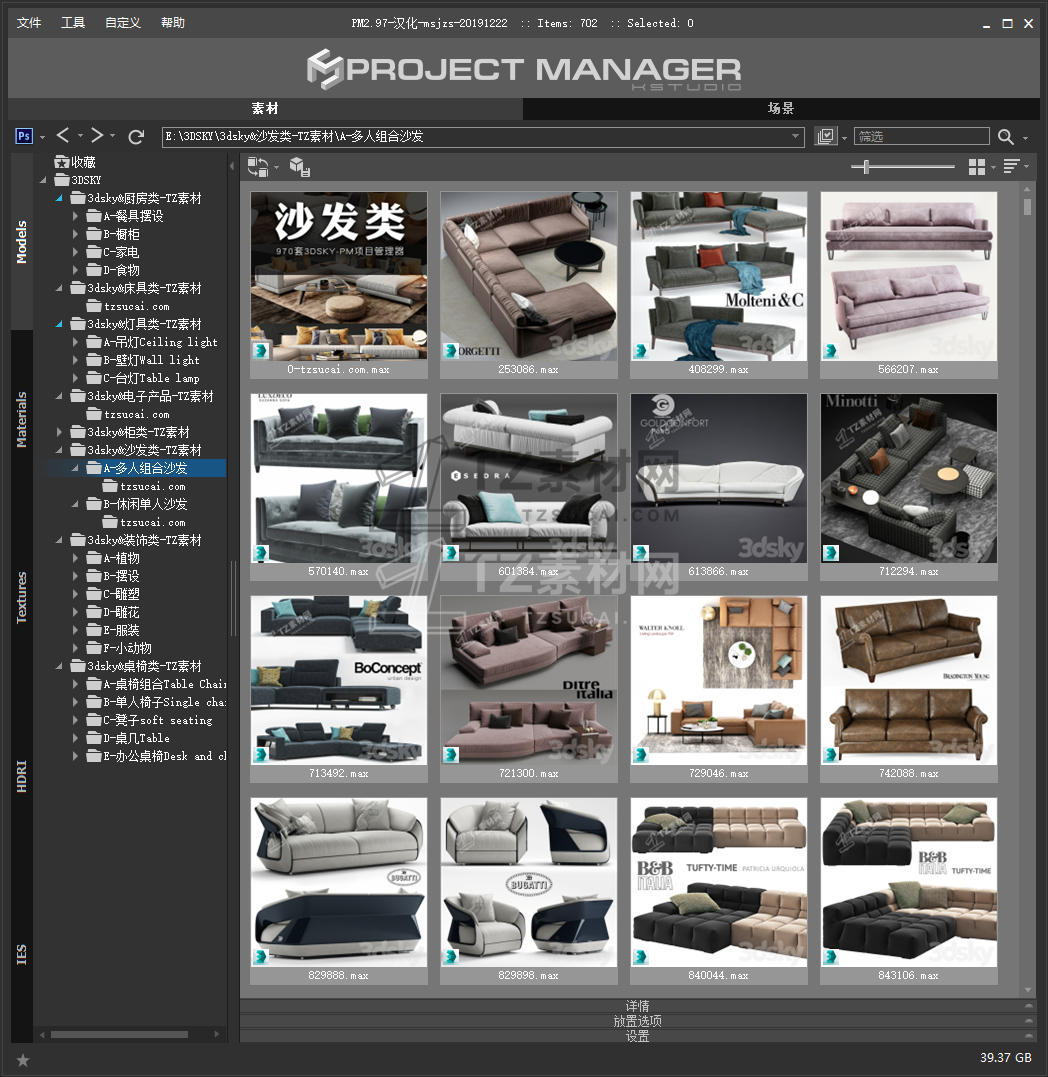Image resolution: width=1048 pixels, height=1077 pixels.
Task: Open the 帮助 menu
Action: [x=173, y=23]
